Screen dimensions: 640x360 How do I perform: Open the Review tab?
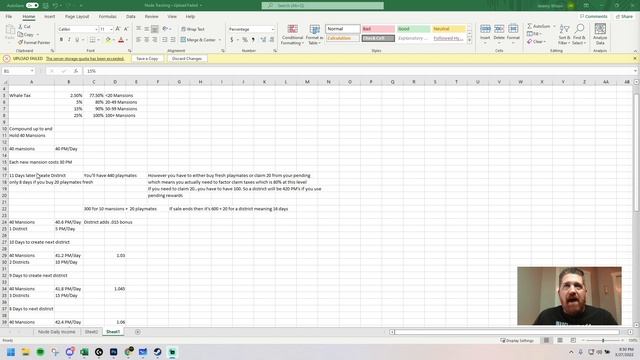point(151,16)
